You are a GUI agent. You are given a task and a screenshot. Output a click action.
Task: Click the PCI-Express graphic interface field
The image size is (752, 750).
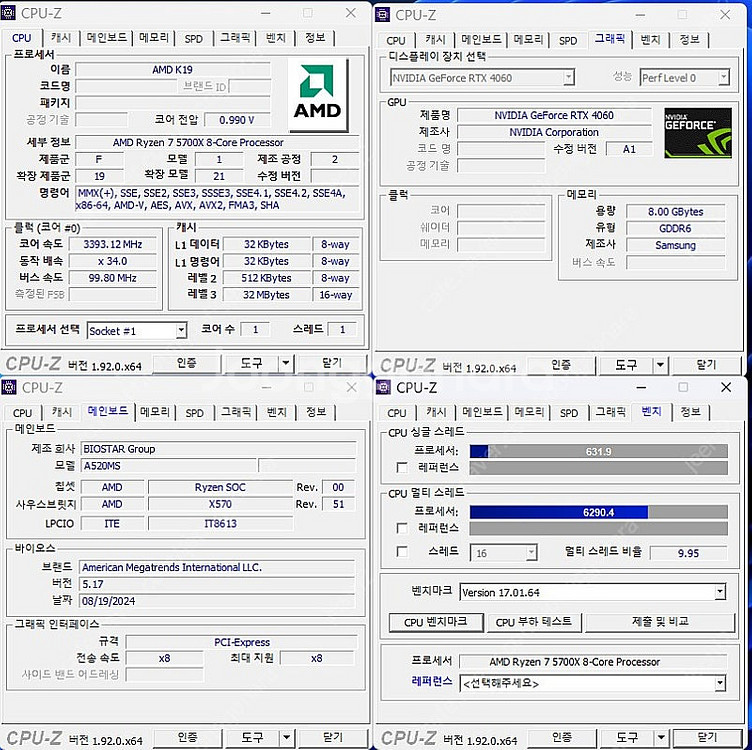click(x=241, y=642)
